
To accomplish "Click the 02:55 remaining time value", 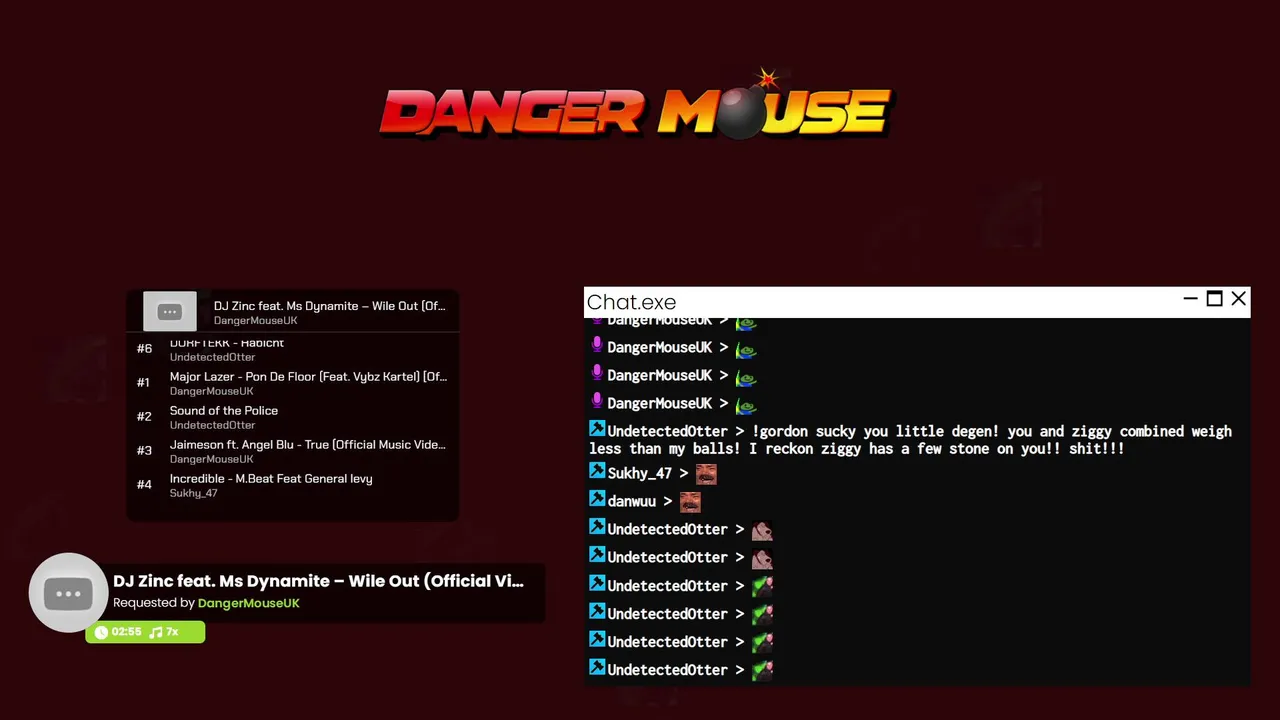I will point(126,632).
